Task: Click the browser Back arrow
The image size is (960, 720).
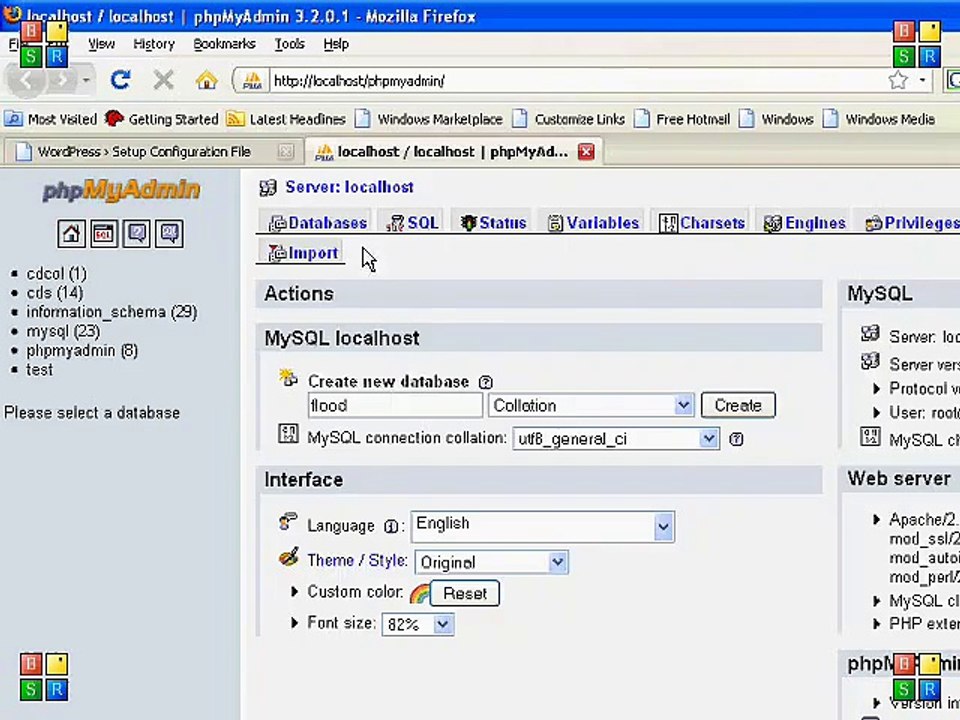Action: (x=25, y=80)
